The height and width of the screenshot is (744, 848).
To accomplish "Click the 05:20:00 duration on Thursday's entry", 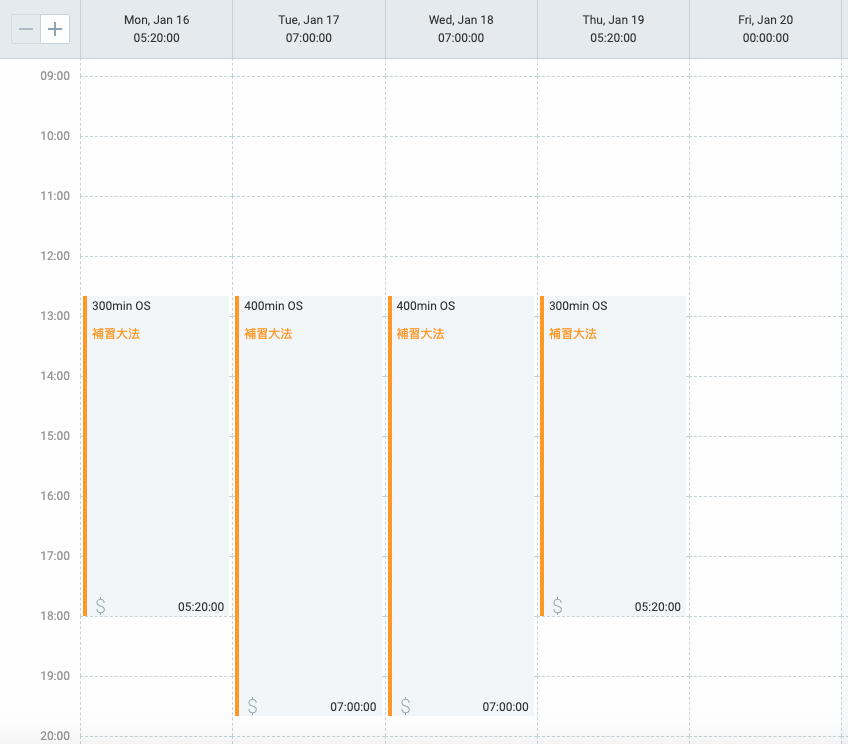I will [657, 607].
